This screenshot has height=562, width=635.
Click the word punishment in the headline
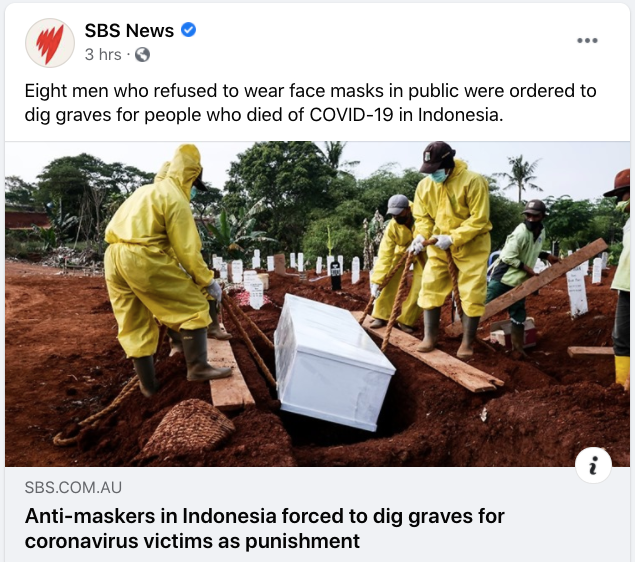[x=303, y=541]
